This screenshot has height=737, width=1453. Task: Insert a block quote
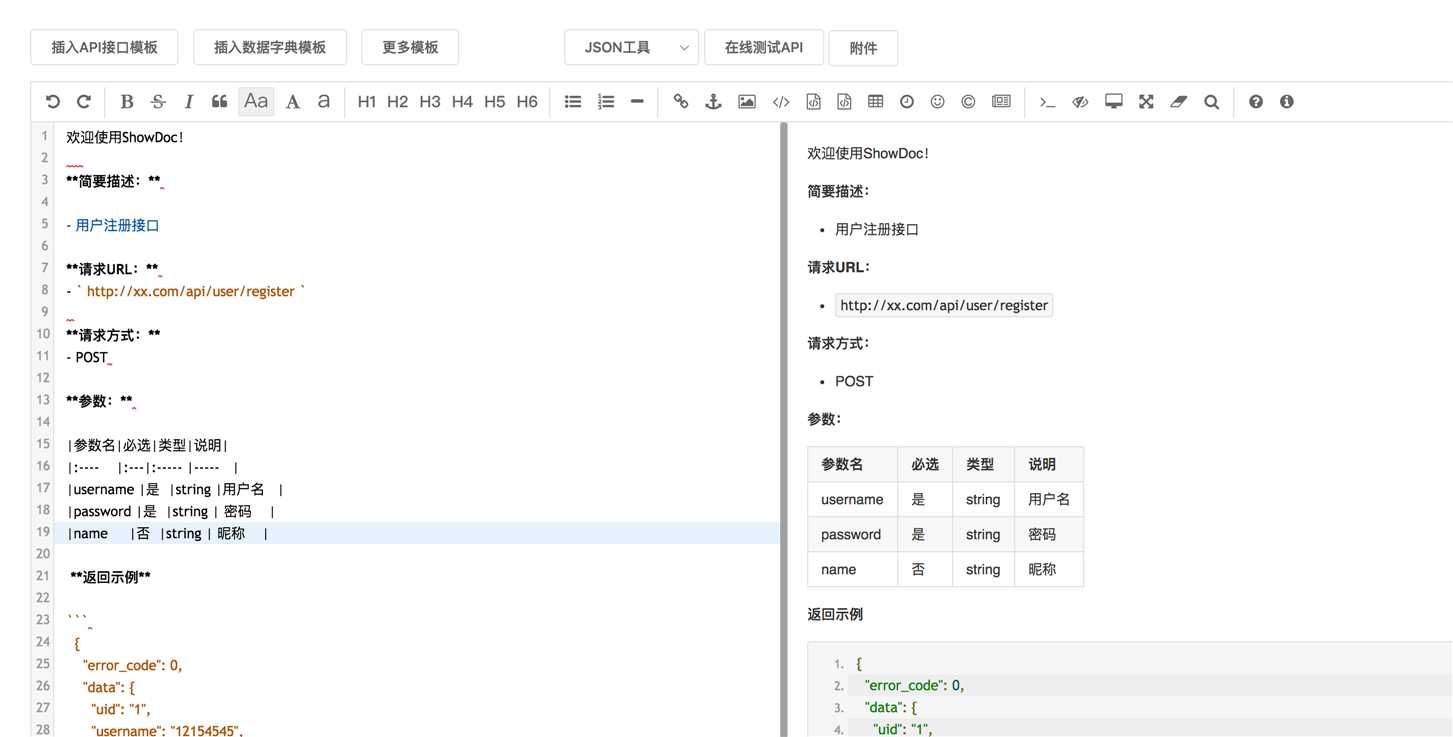point(220,101)
